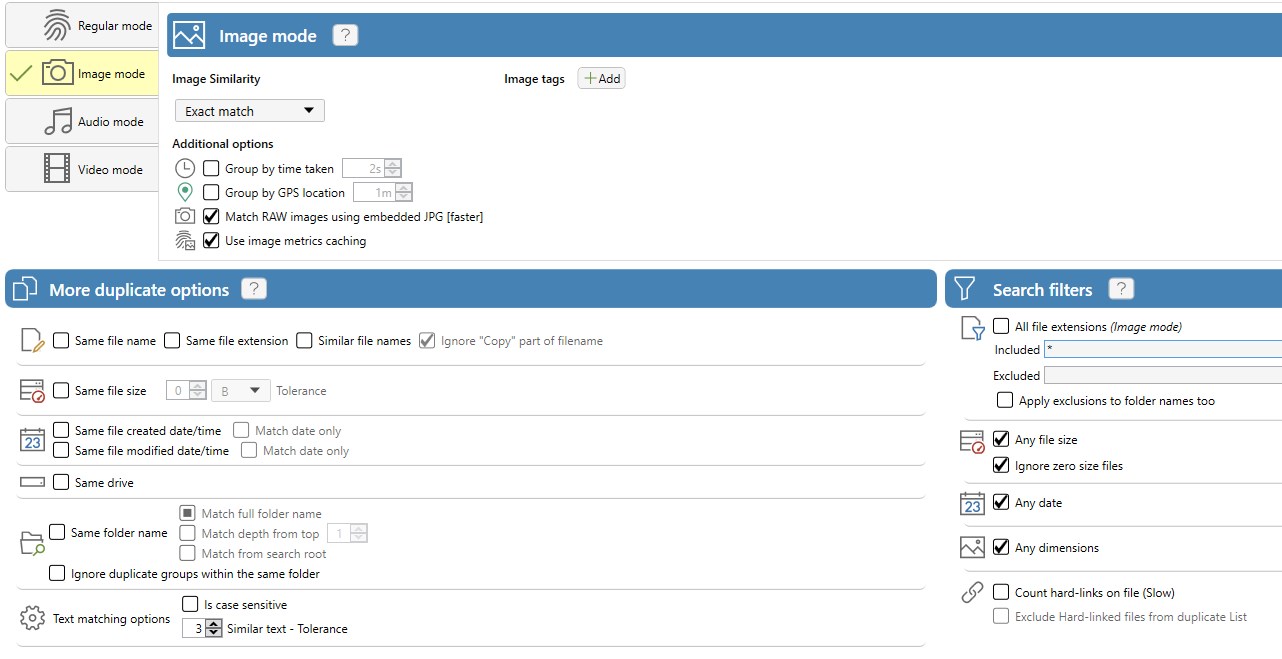Toggle Same file name checkbox

(x=61, y=341)
